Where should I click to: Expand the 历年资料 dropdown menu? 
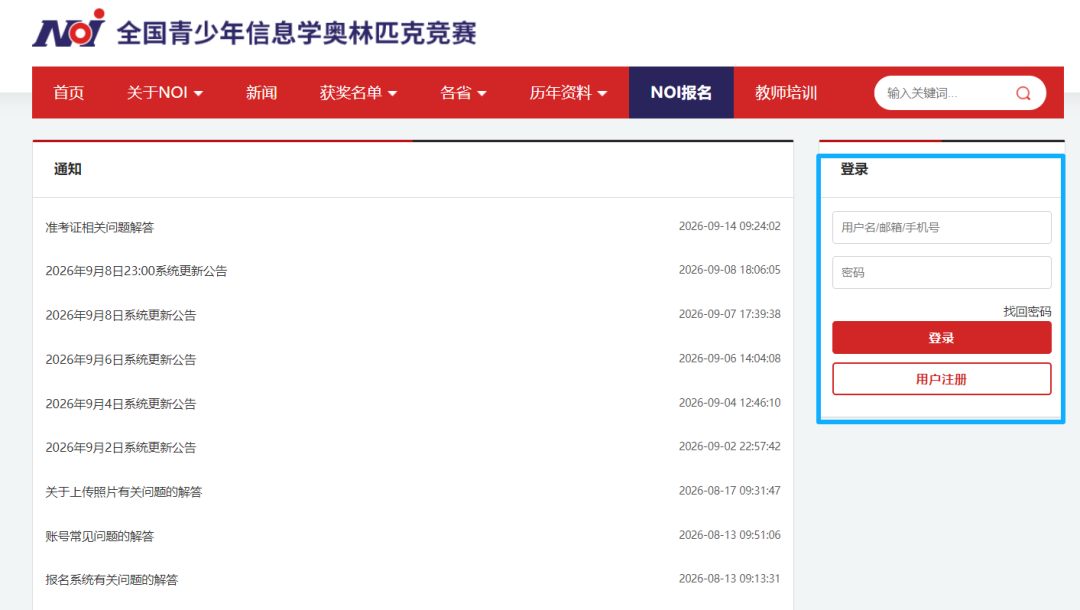pyautogui.click(x=568, y=92)
